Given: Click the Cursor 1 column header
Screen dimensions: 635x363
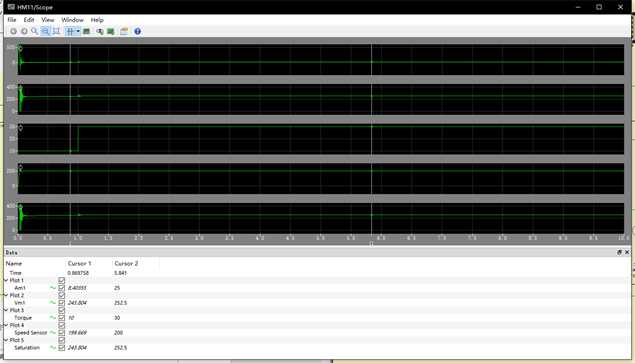Looking at the screenshot, I should pos(79,263).
